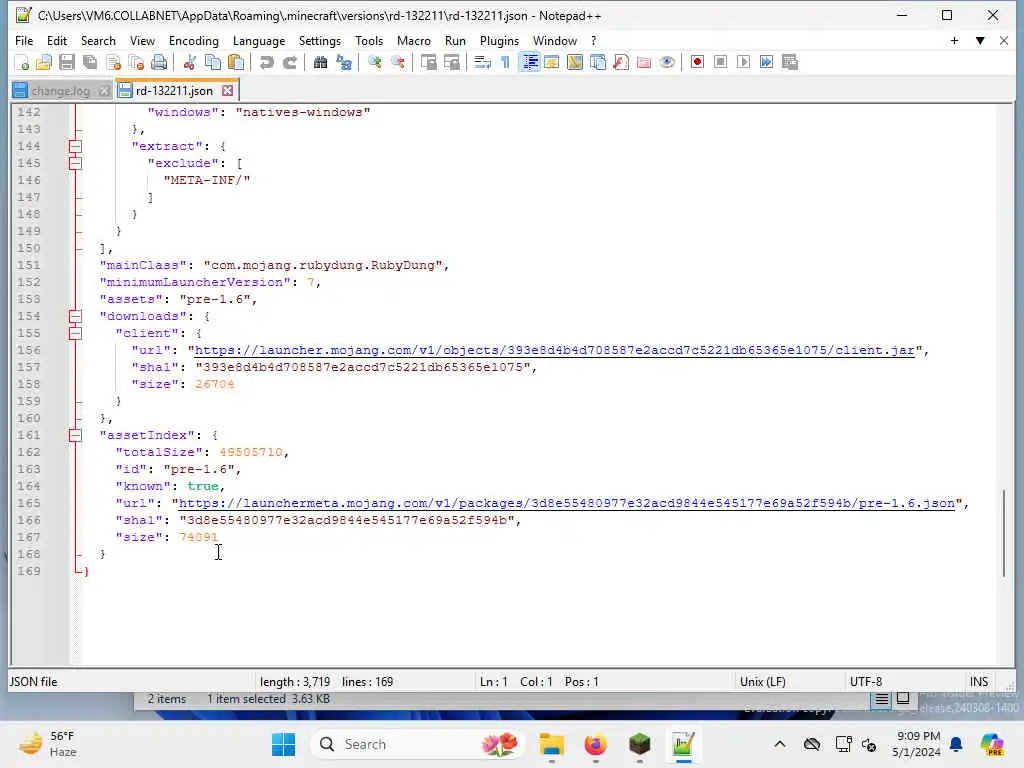Click Run a Macro Multiple Times icon

click(767, 62)
